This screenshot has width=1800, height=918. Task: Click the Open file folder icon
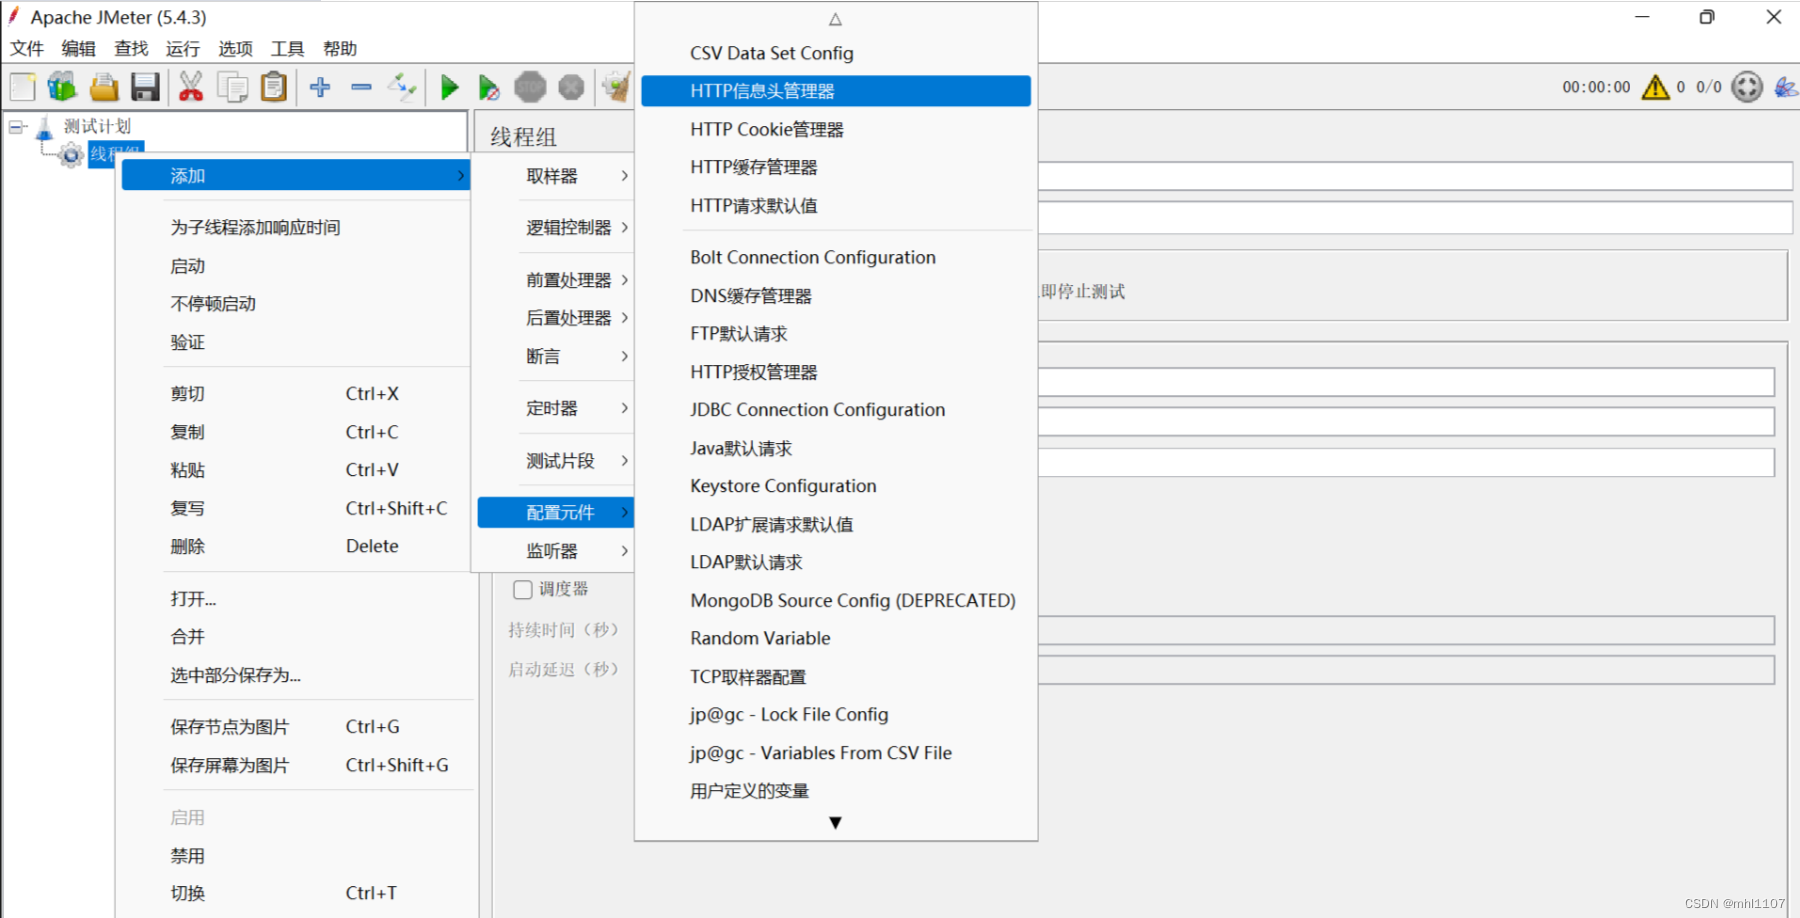104,88
